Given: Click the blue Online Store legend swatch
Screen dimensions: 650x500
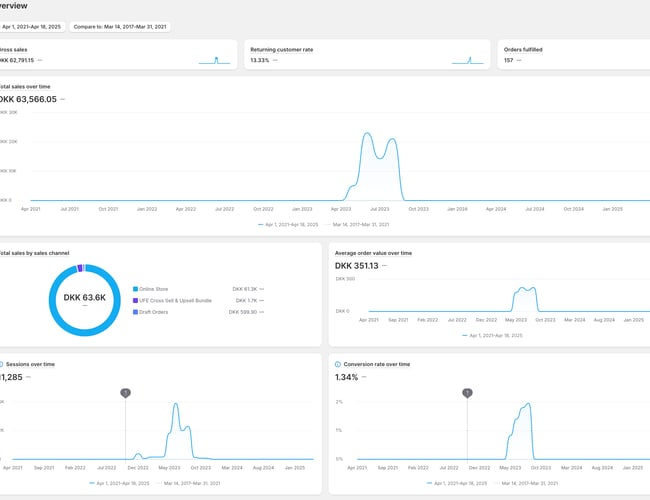Looking at the screenshot, I should pyautogui.click(x=136, y=288).
